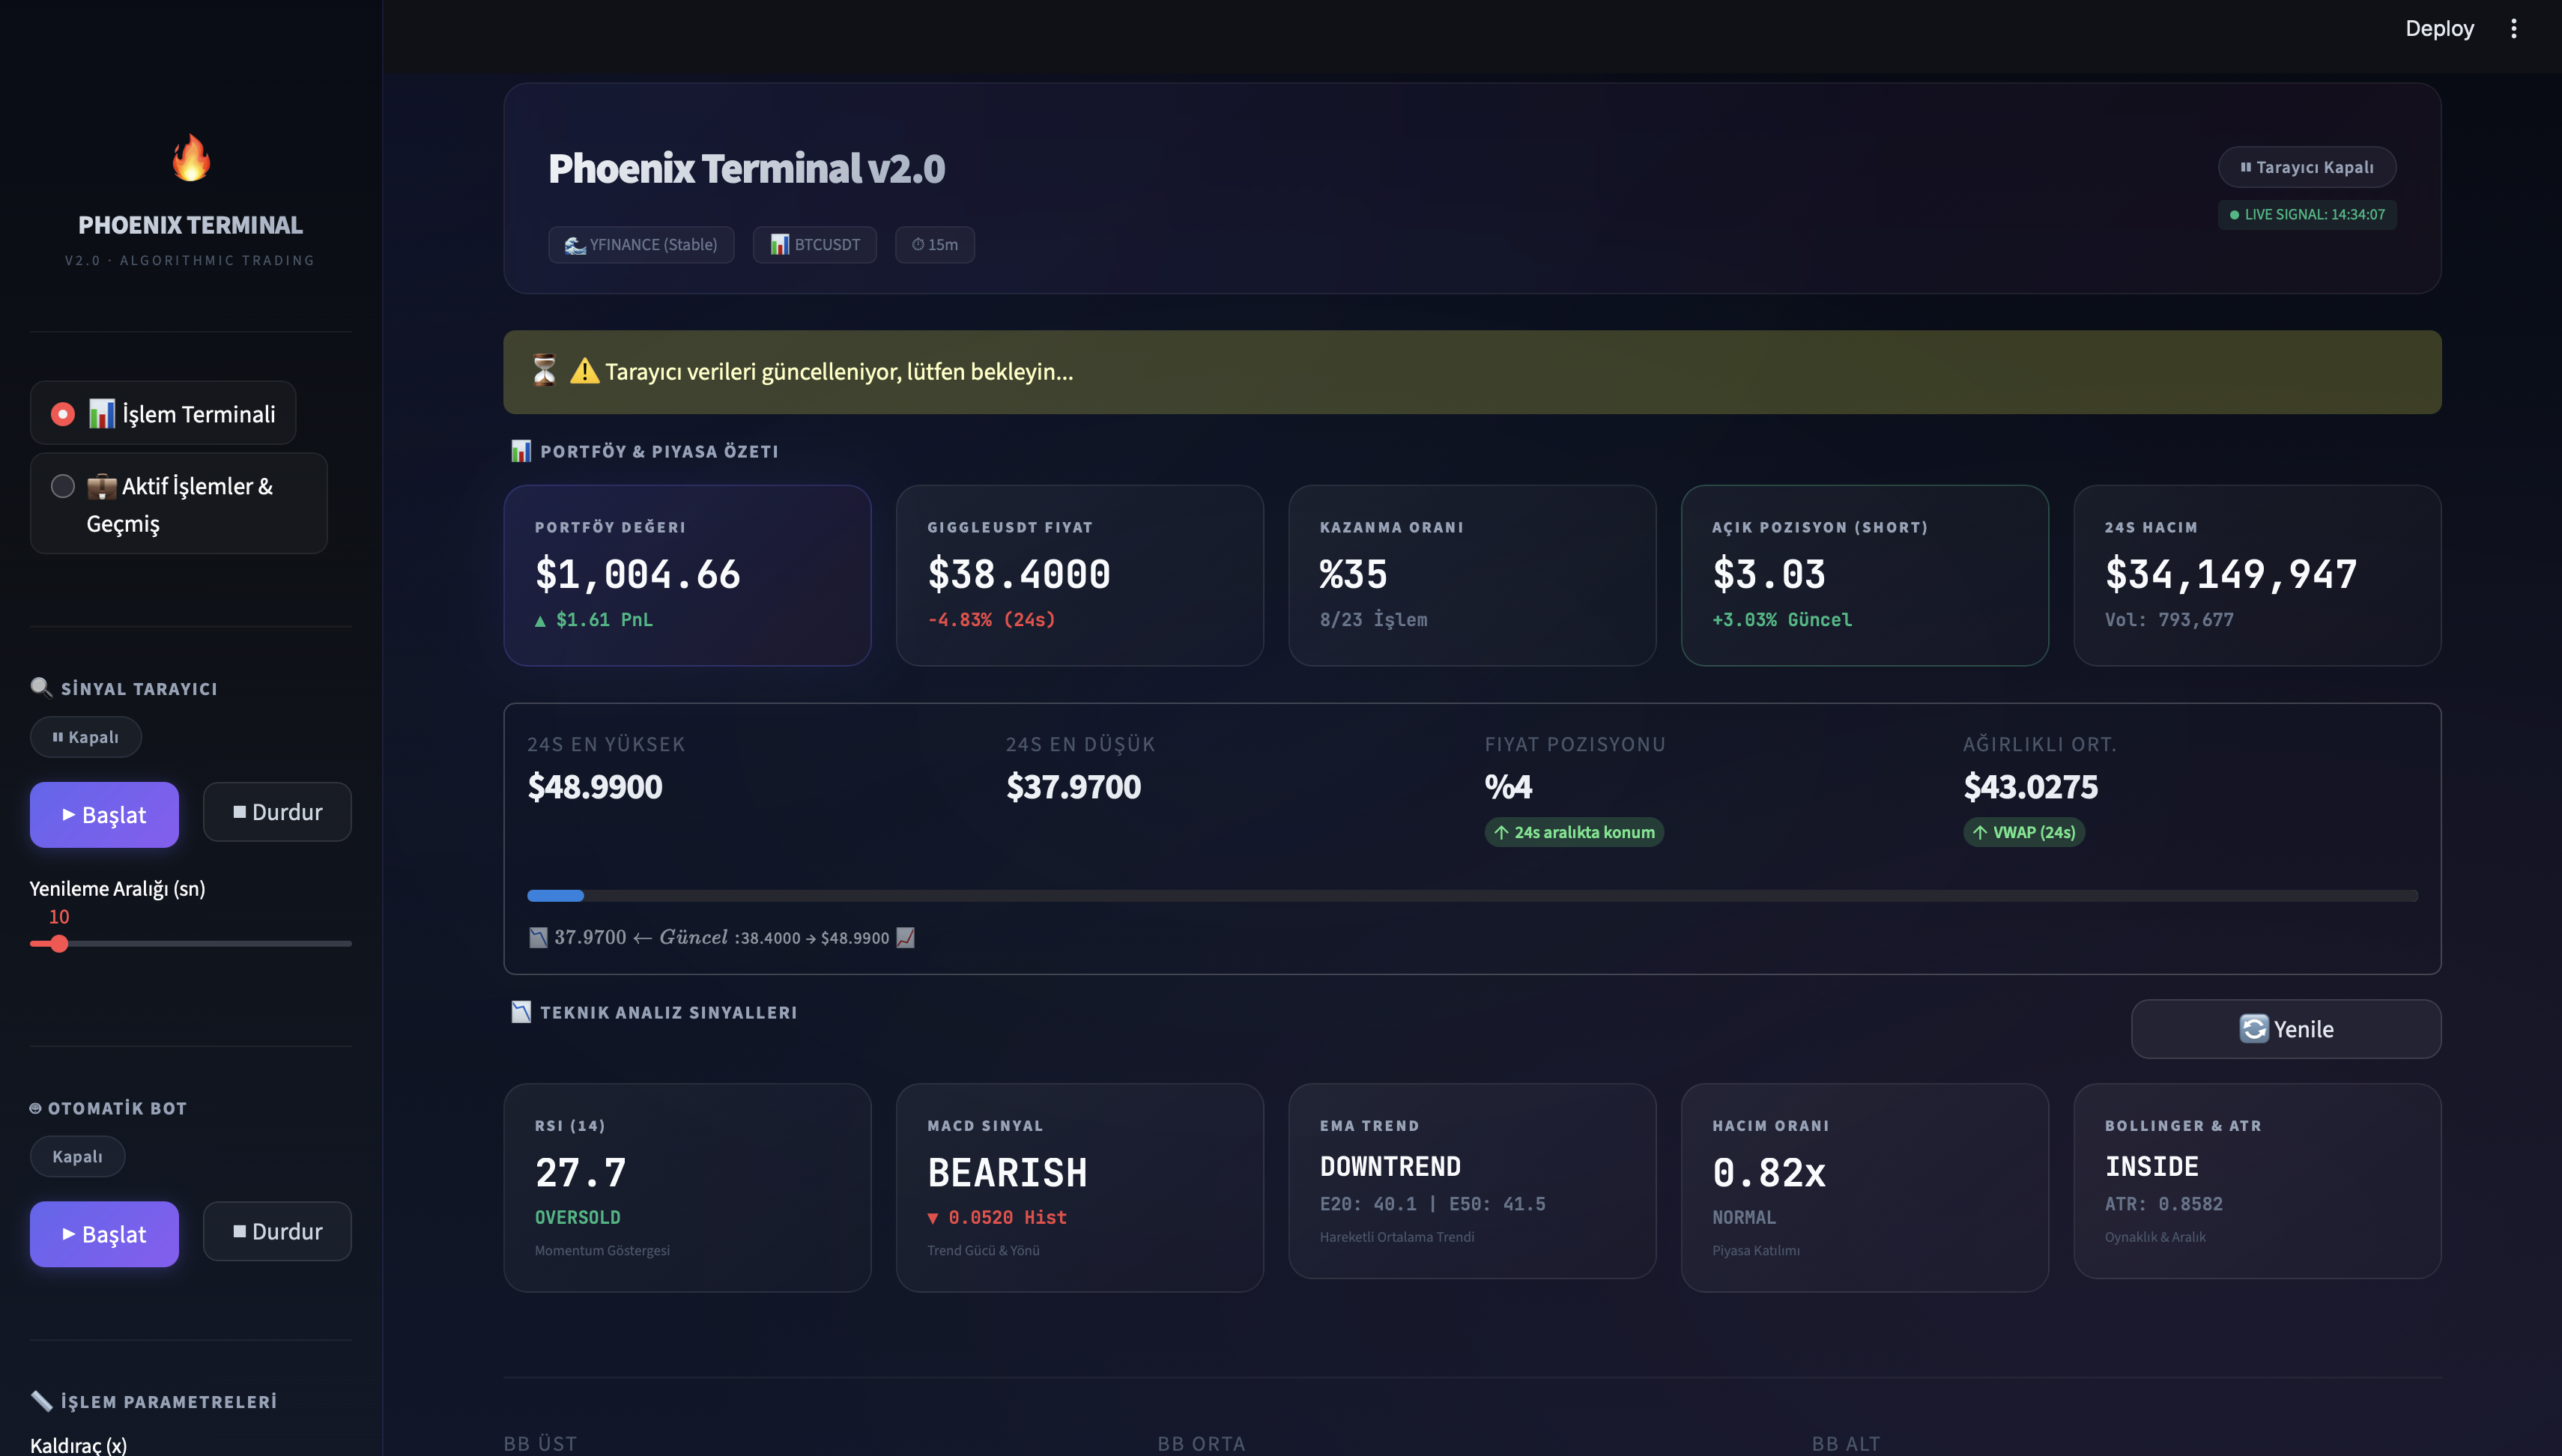Viewport: 2562px width, 1456px height.
Task: Click the Tarayıcı Kapalı status badge
Action: 2306,167
